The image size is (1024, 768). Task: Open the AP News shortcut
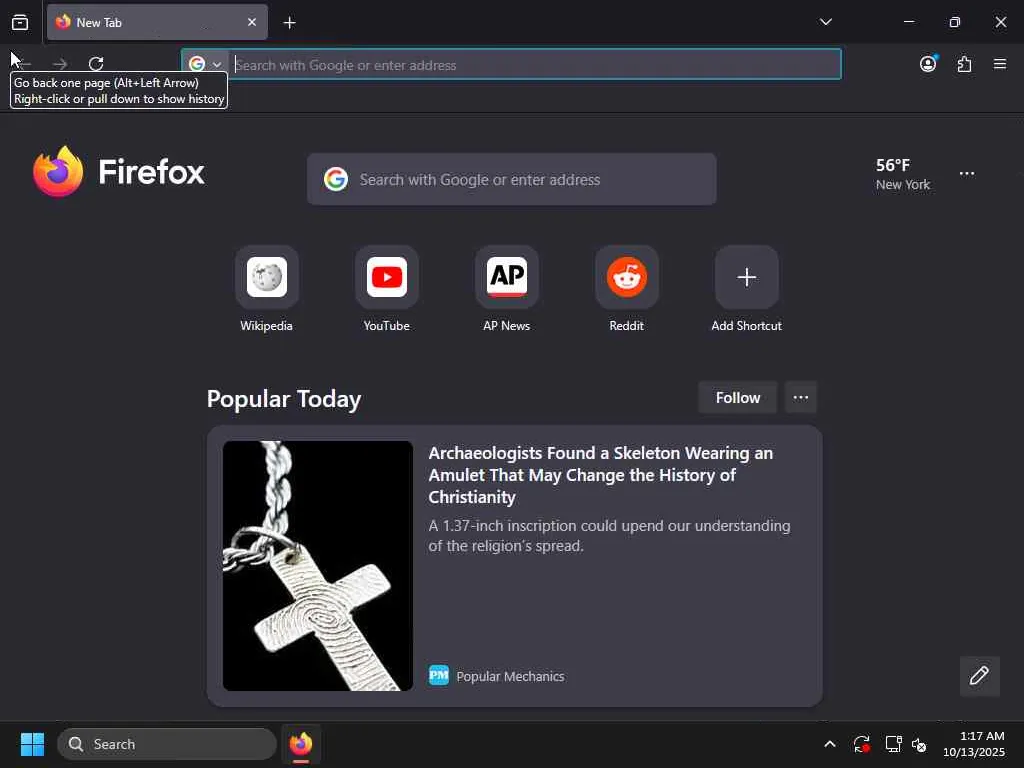(x=507, y=289)
